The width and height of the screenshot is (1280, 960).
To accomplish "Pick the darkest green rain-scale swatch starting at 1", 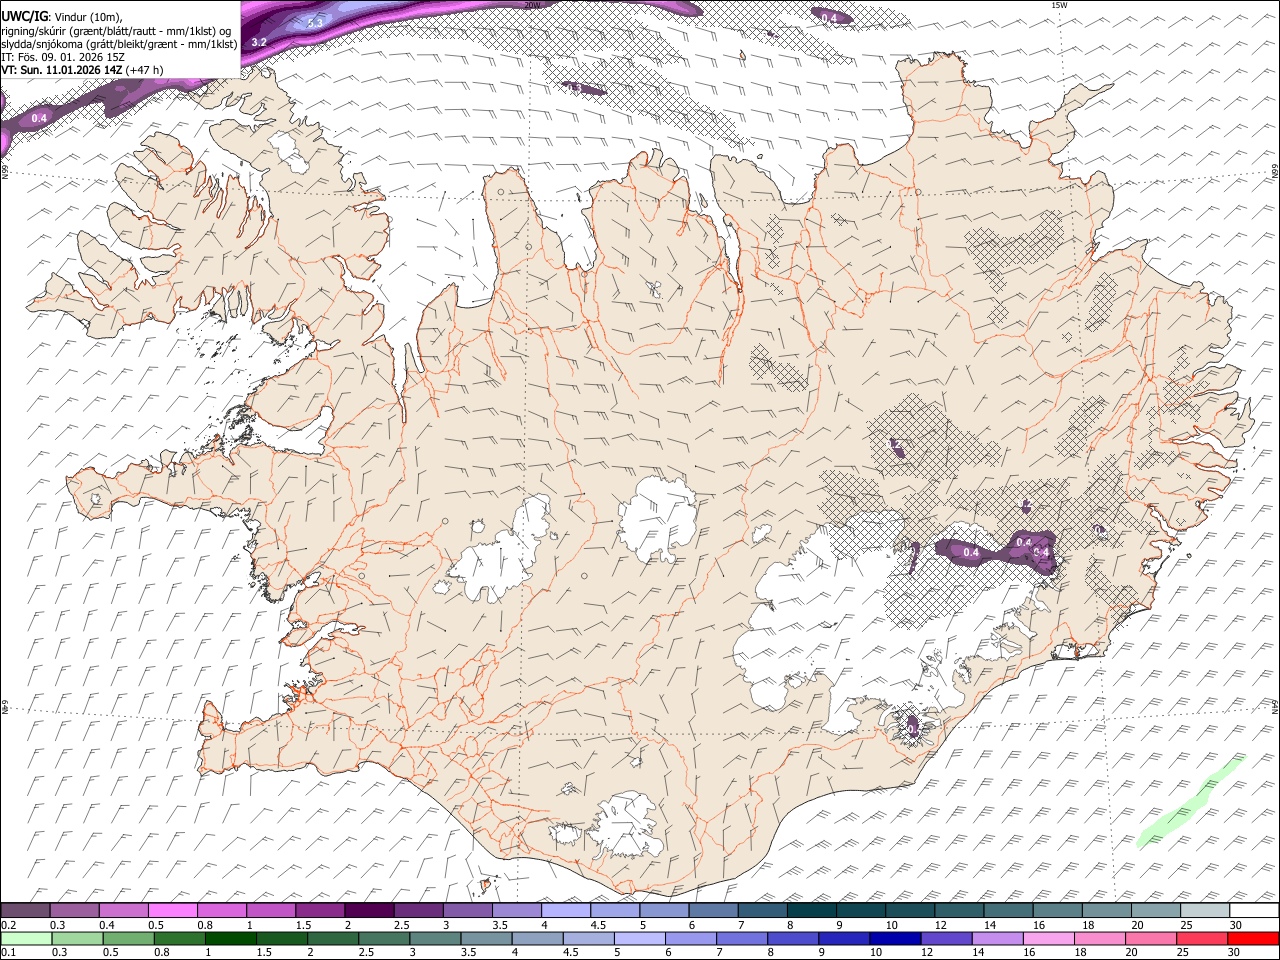I will (x=231, y=938).
